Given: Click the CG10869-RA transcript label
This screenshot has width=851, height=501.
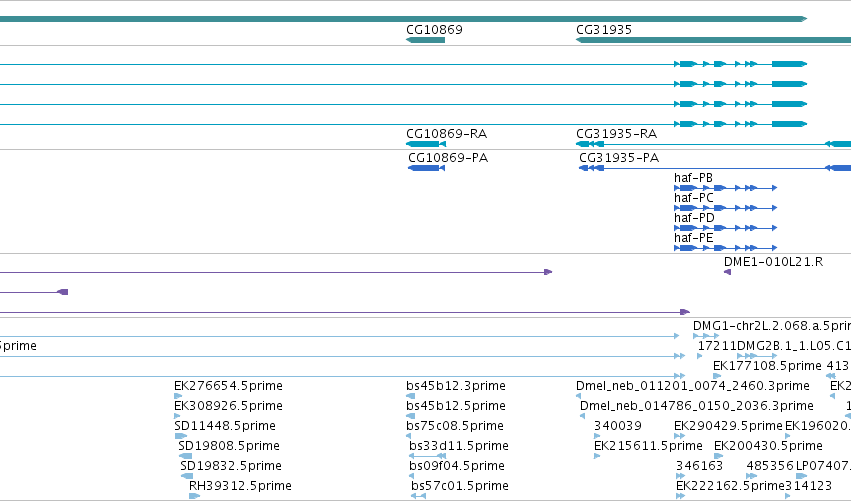Looking at the screenshot, I should click(446, 134).
